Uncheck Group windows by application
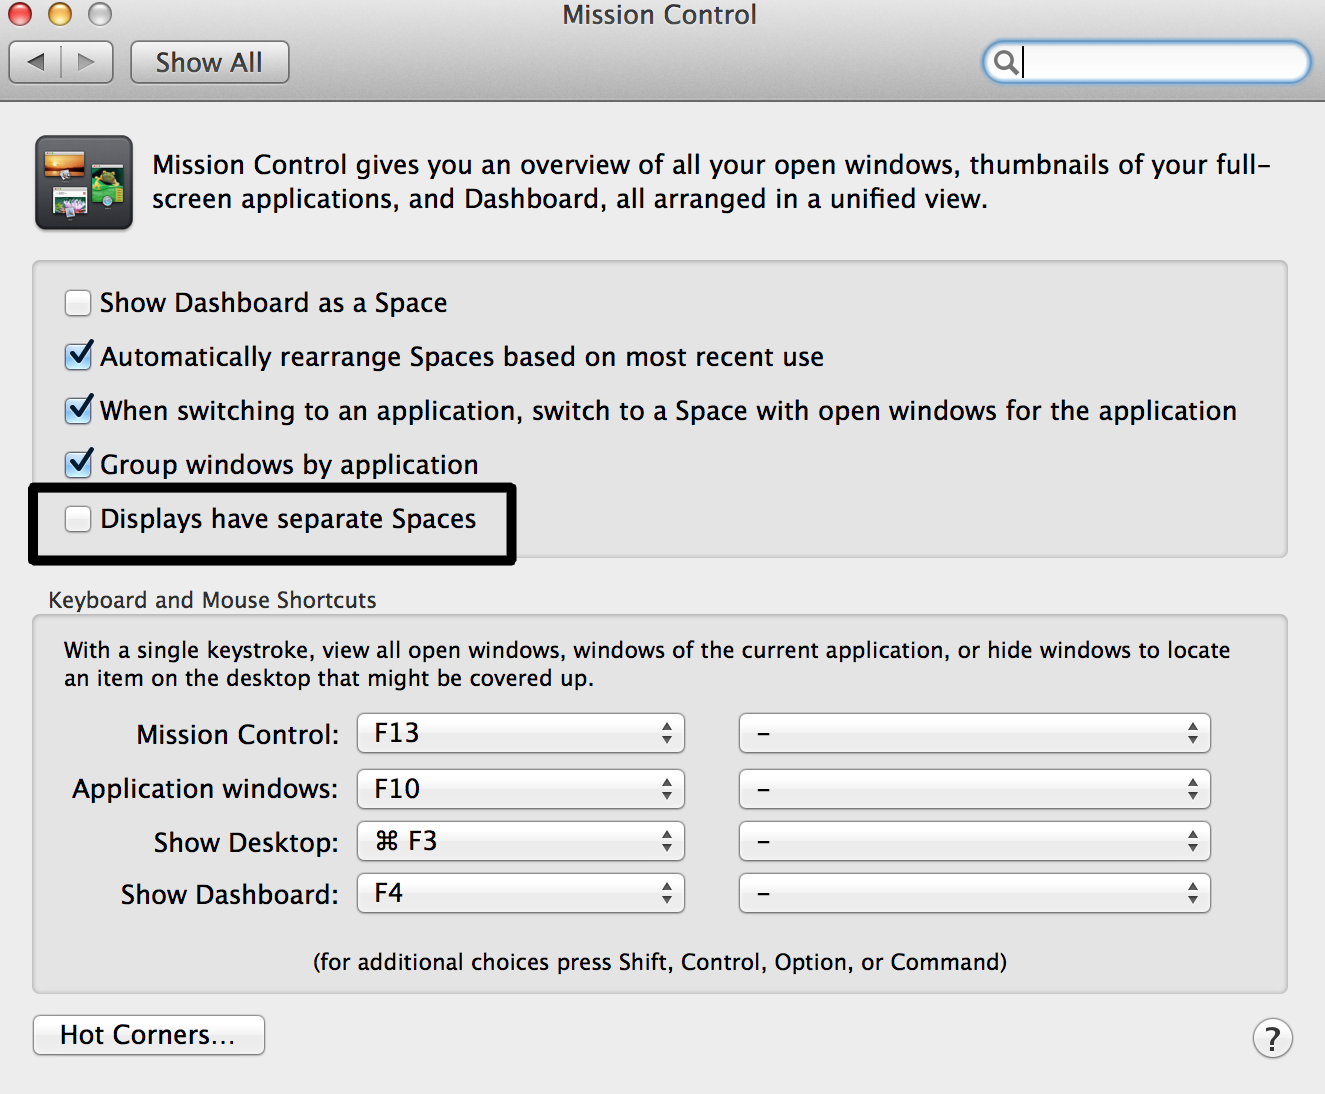 78,464
